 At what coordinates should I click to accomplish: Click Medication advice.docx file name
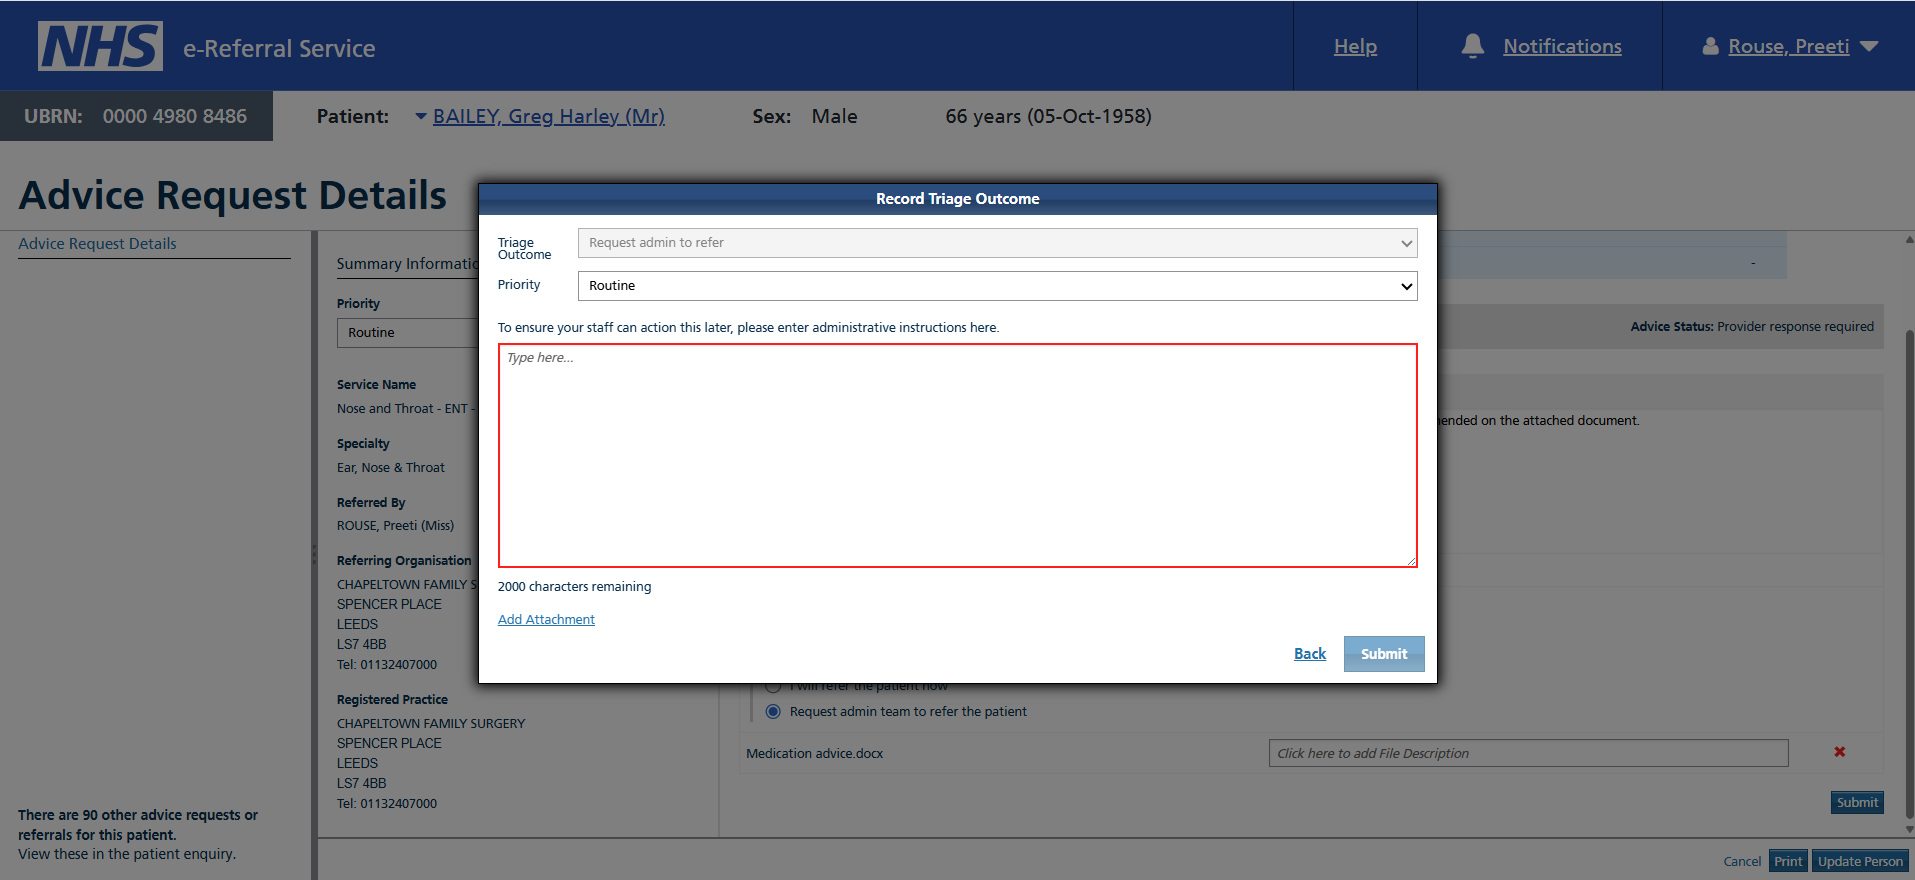tap(814, 753)
